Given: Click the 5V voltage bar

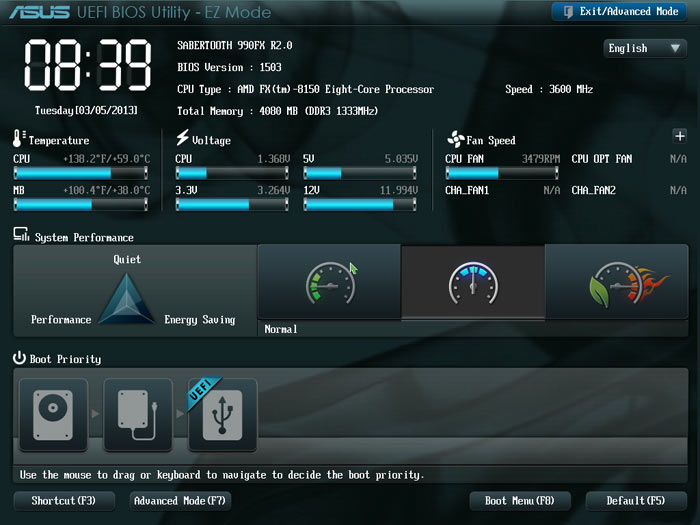Looking at the screenshot, I should click(x=360, y=173).
